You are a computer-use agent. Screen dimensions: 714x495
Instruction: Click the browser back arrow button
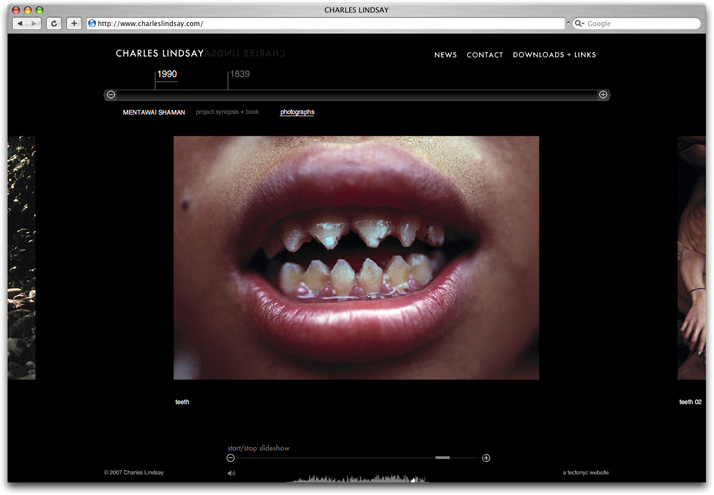(19, 23)
